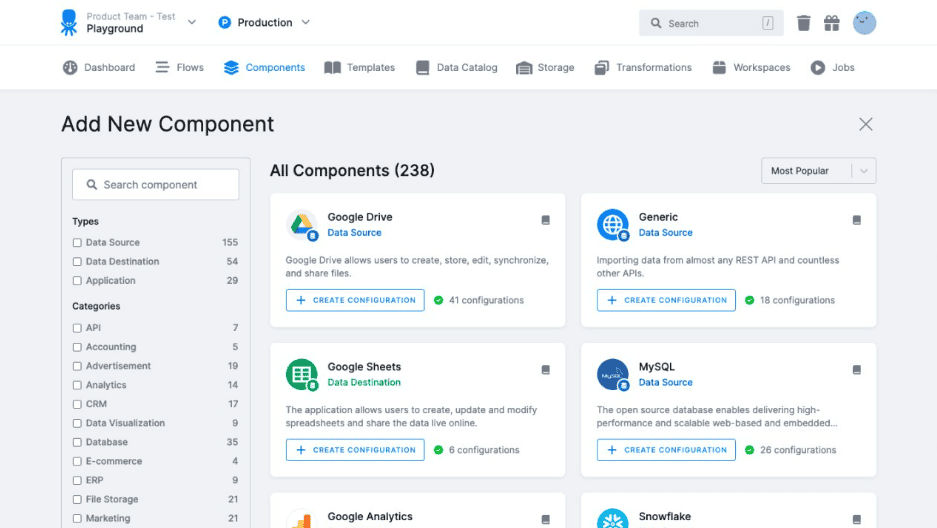Click the Google Analytics card title
Image resolution: width=937 pixels, height=528 pixels.
[370, 516]
